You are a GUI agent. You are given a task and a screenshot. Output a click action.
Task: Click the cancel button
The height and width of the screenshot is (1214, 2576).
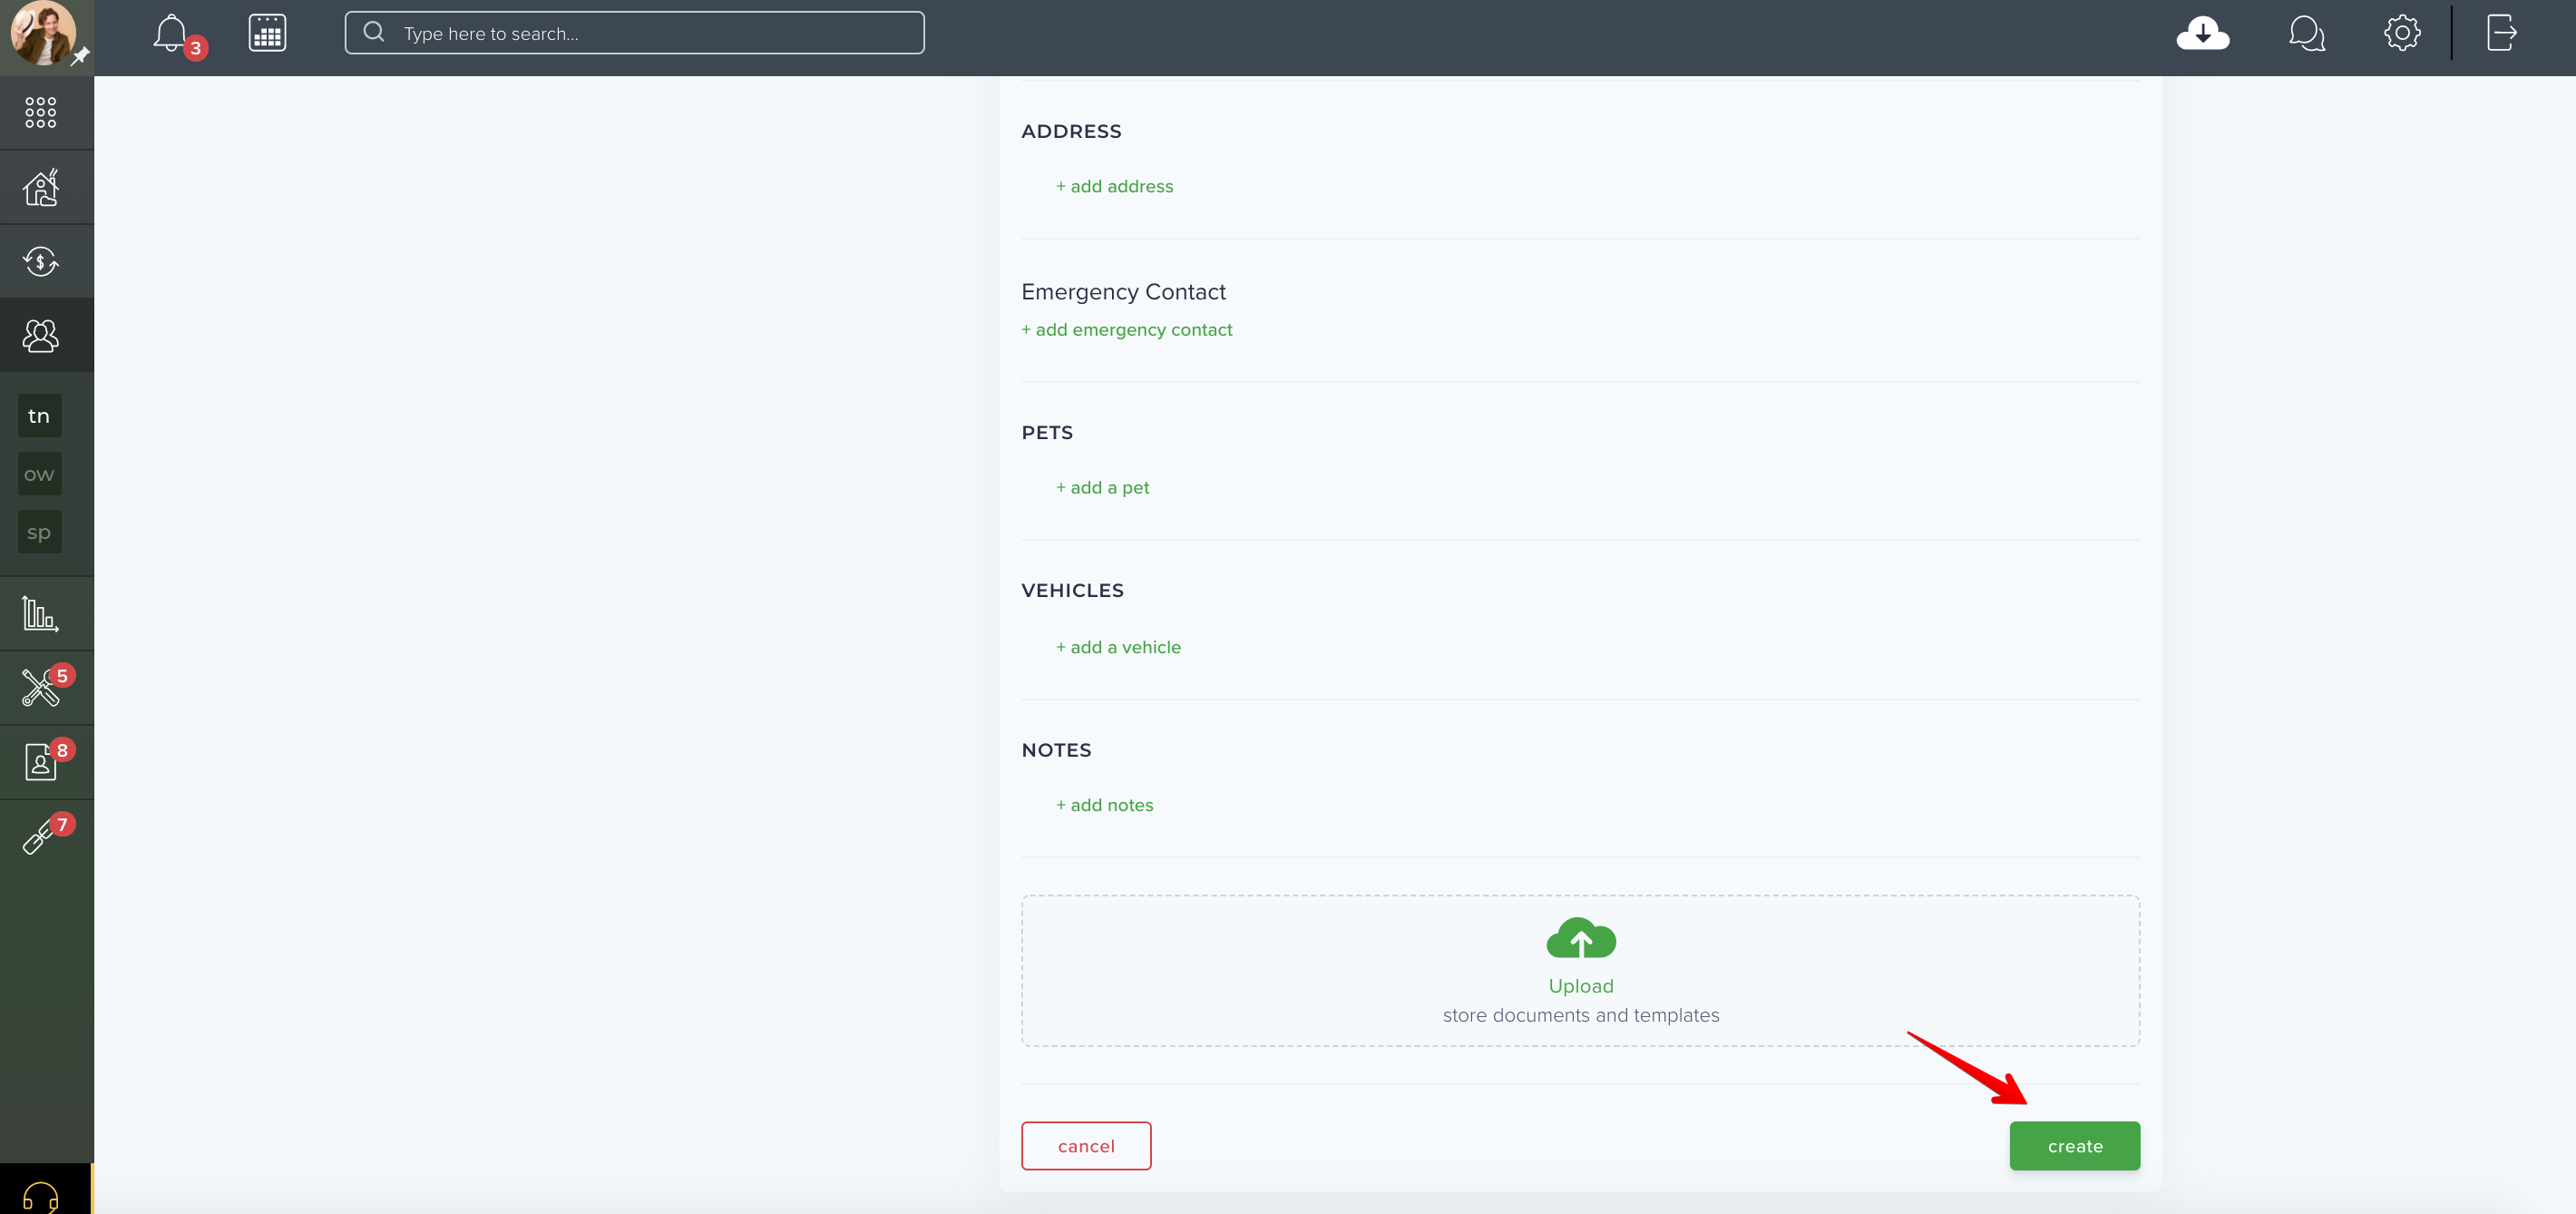pyautogui.click(x=1086, y=1146)
